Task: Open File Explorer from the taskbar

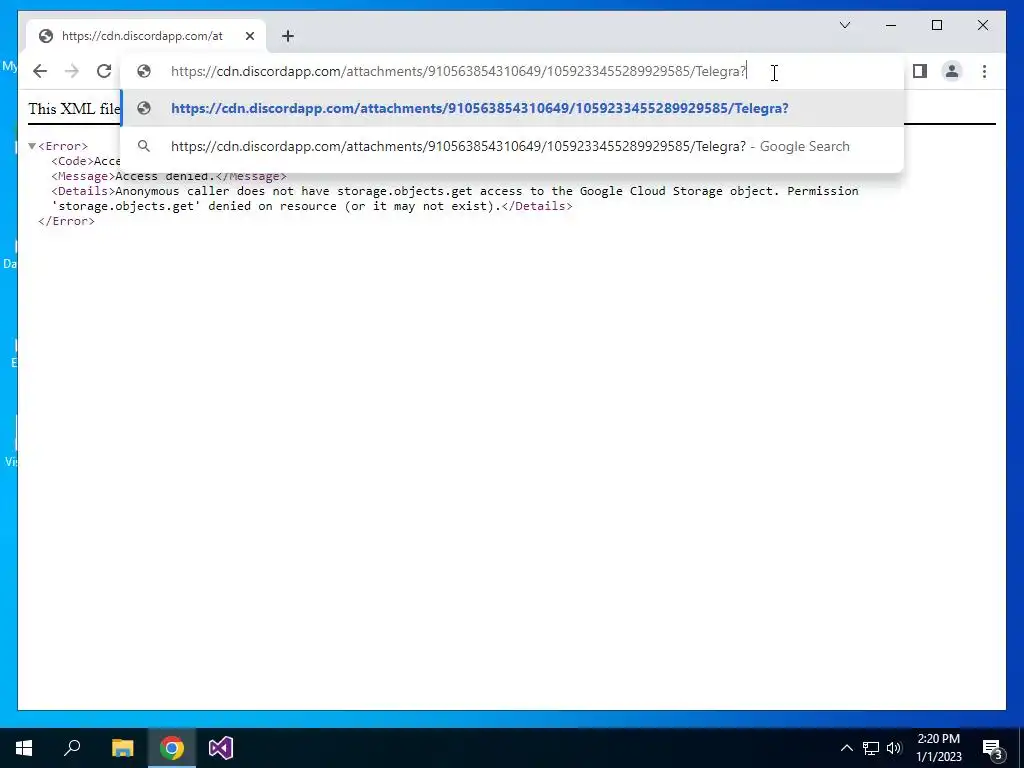Action: (122, 748)
